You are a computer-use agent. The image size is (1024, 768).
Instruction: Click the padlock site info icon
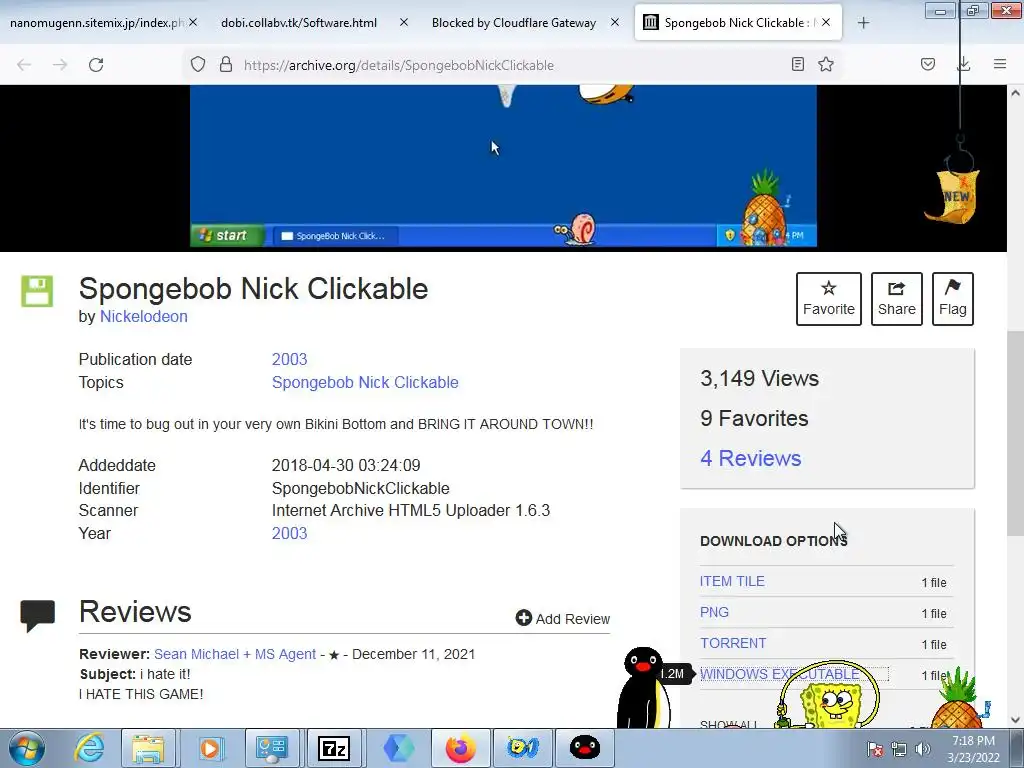[226, 65]
